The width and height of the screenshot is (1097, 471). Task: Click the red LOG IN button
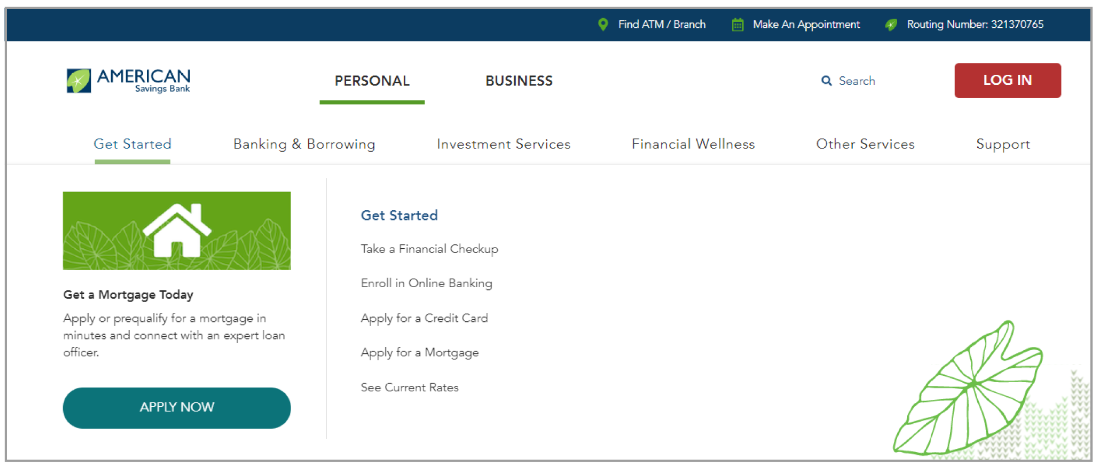coord(1007,80)
